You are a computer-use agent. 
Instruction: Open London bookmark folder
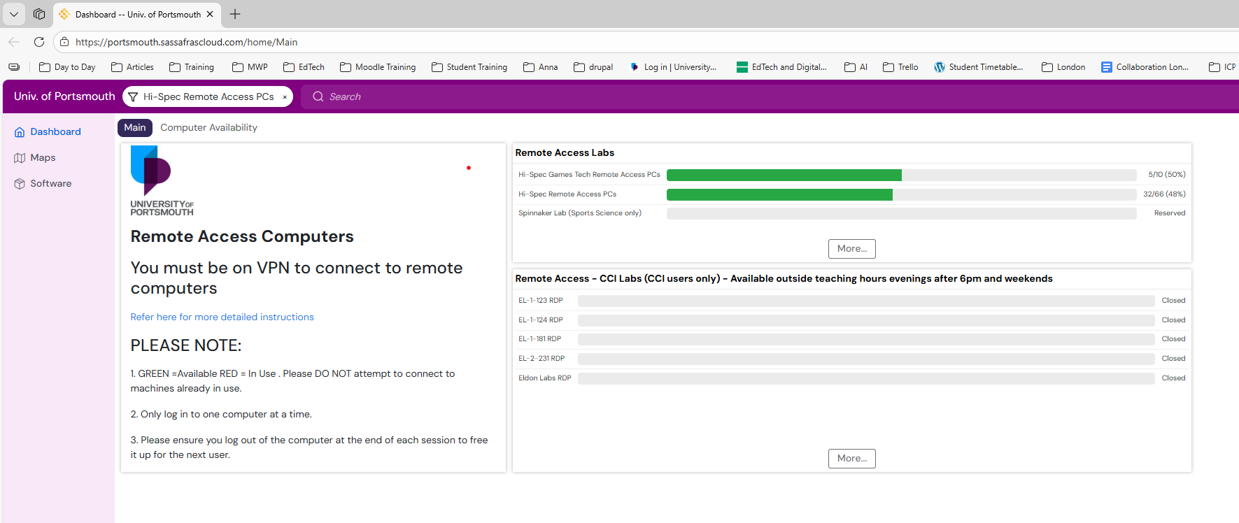1063,67
